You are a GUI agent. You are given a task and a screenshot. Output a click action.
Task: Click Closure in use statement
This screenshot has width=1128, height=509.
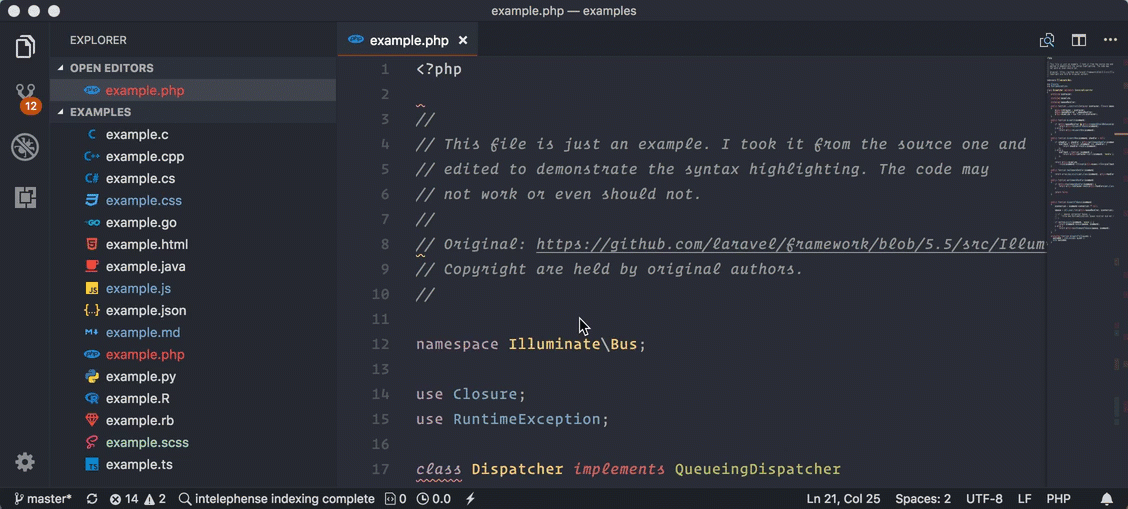485,394
